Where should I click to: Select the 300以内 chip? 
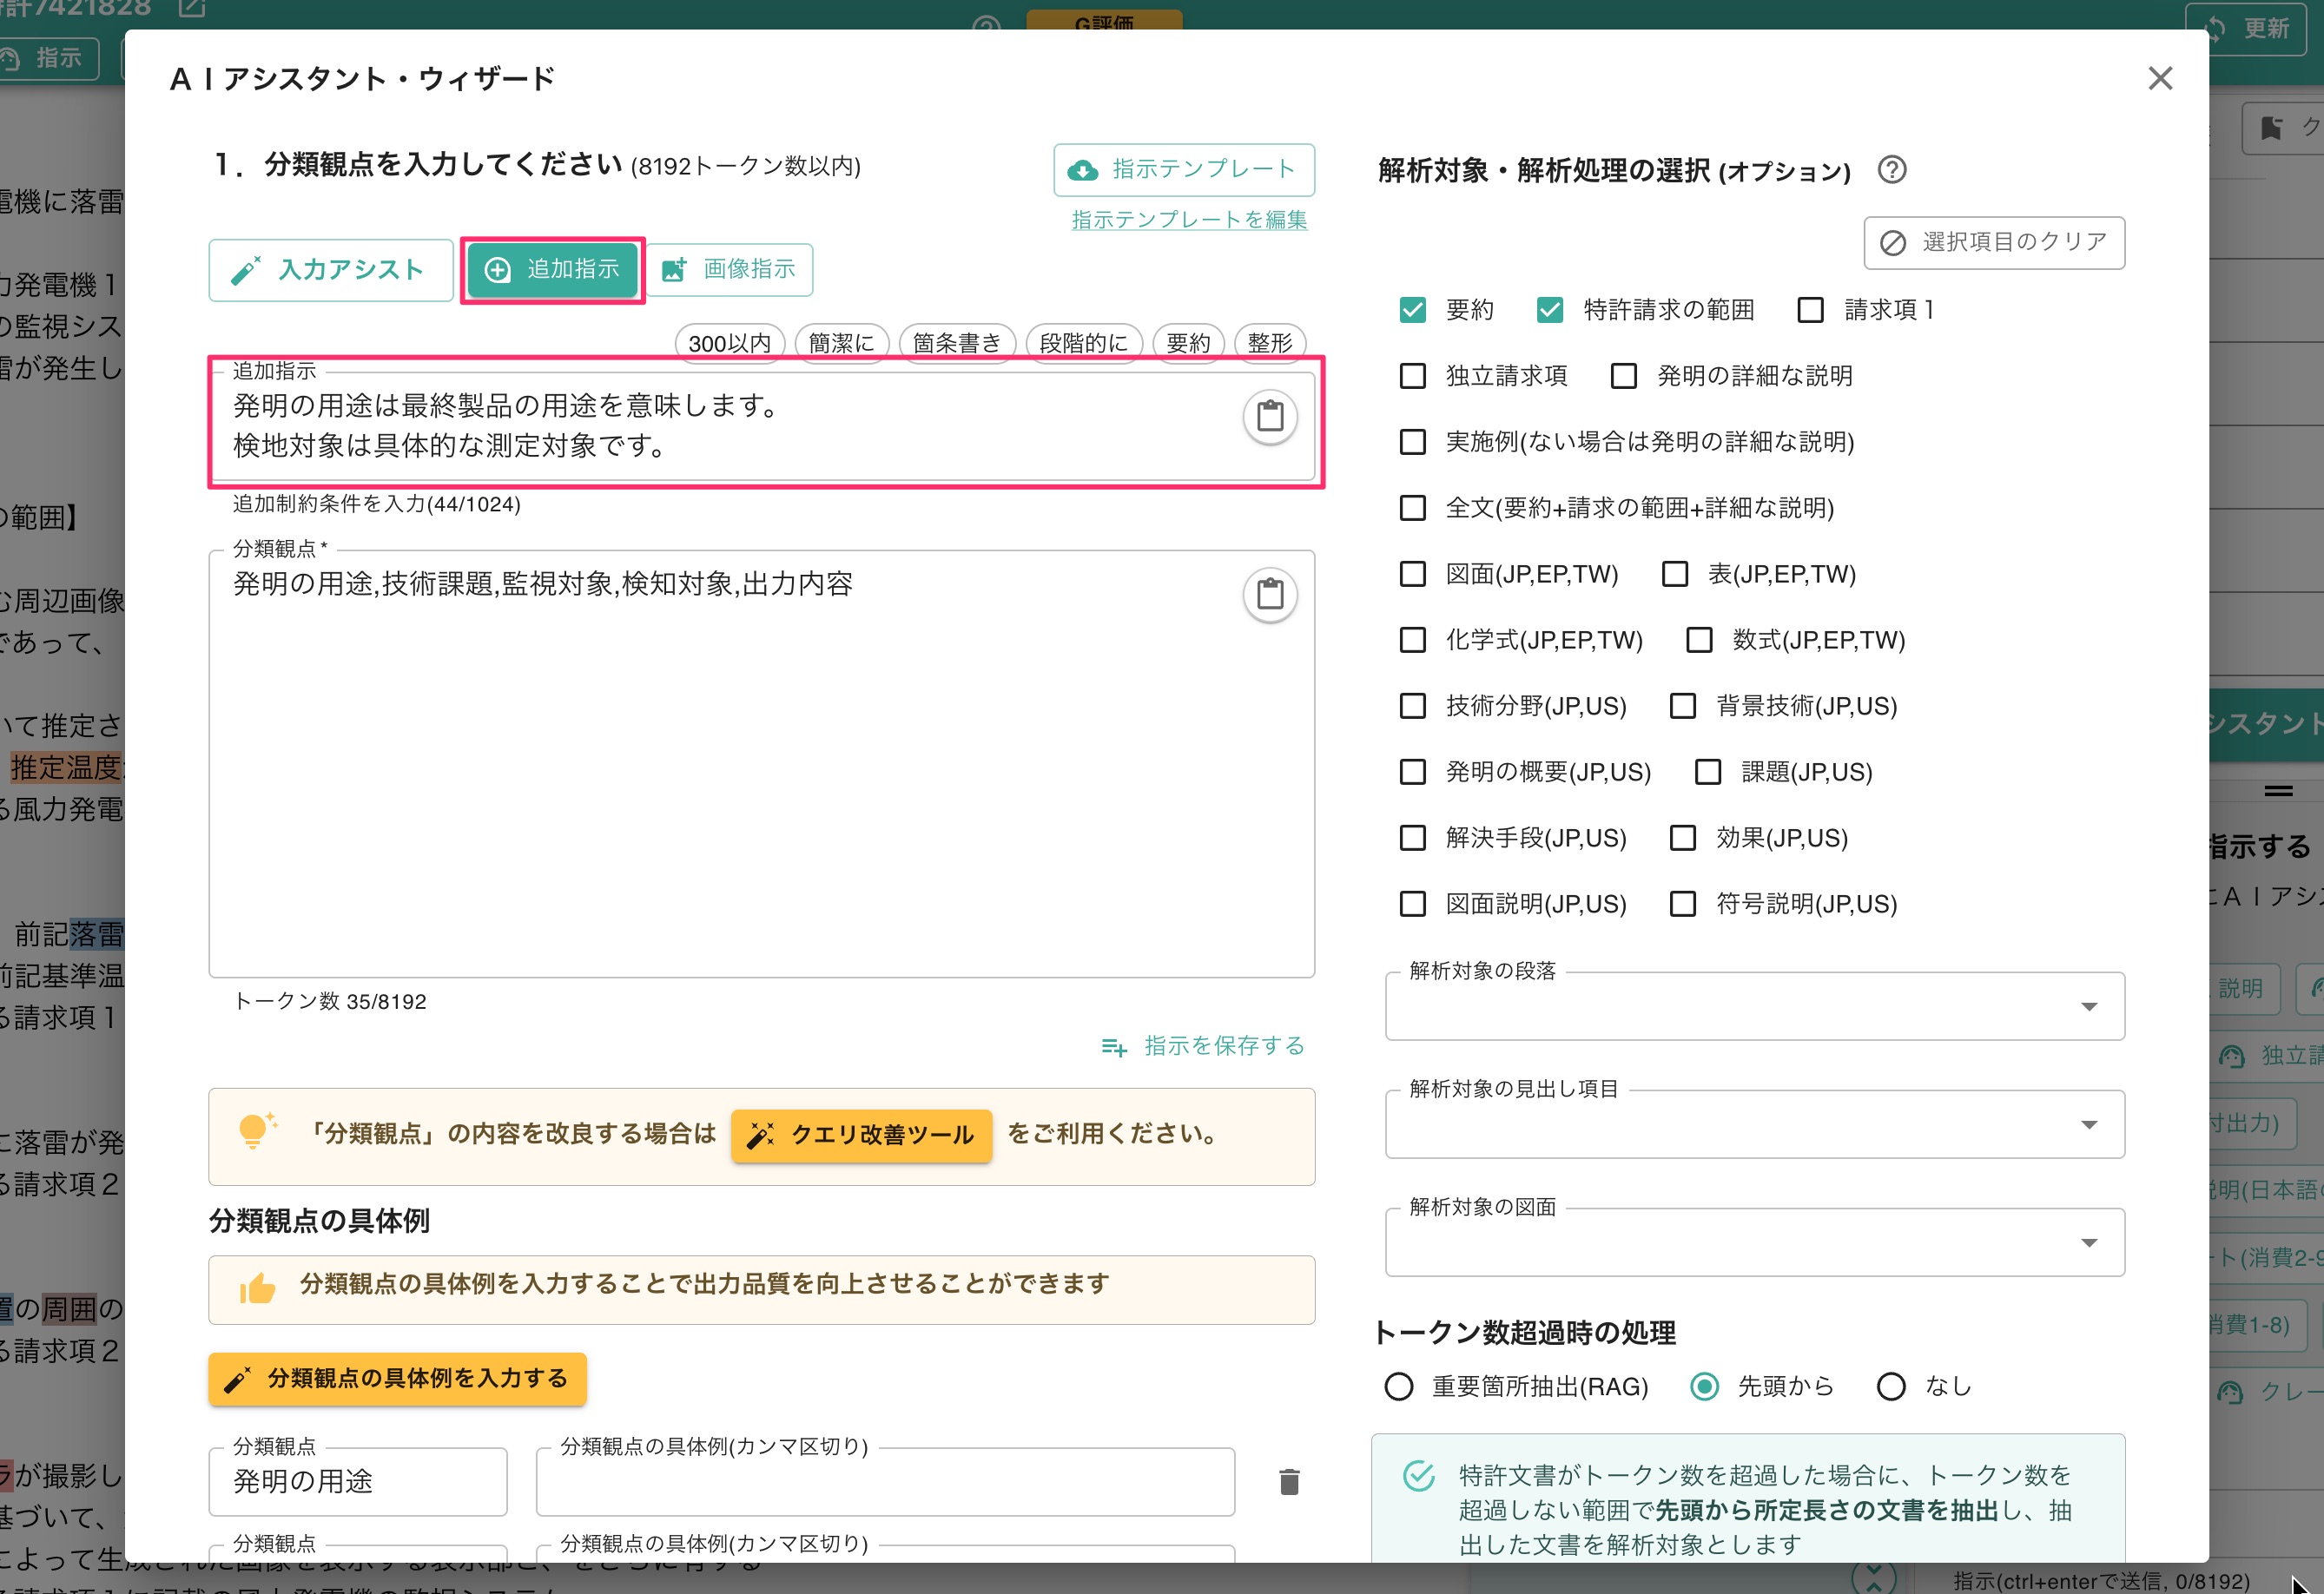[730, 343]
